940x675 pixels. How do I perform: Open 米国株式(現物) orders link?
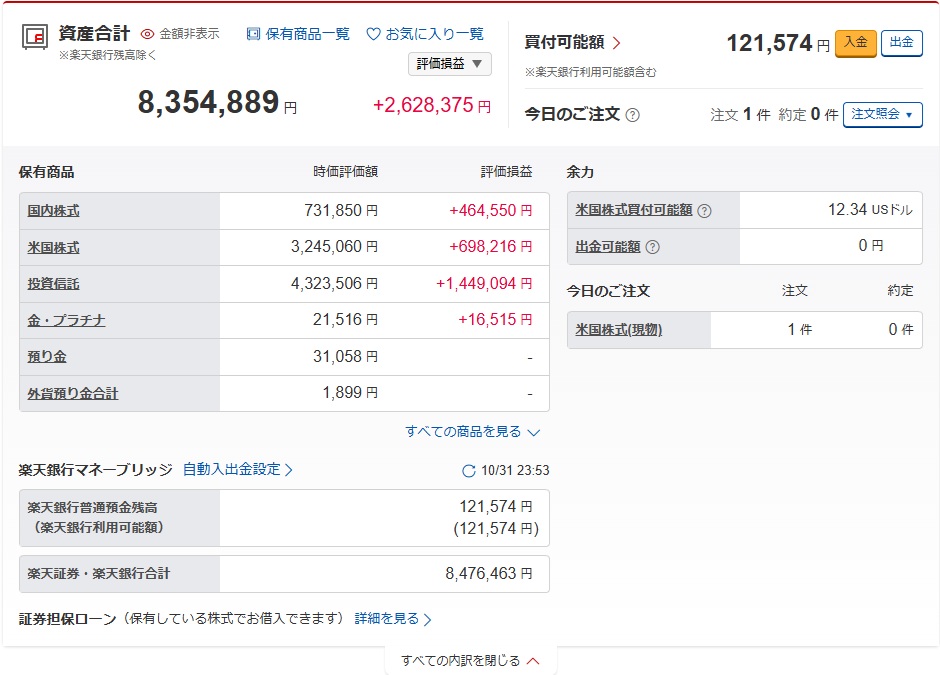(x=619, y=330)
